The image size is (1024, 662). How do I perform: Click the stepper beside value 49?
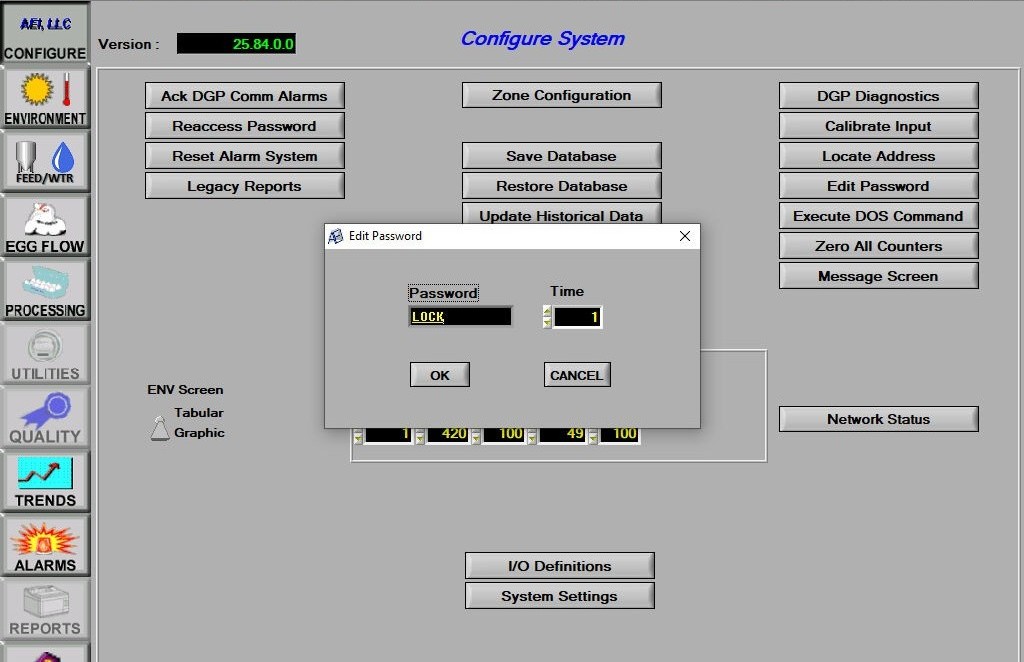point(533,436)
